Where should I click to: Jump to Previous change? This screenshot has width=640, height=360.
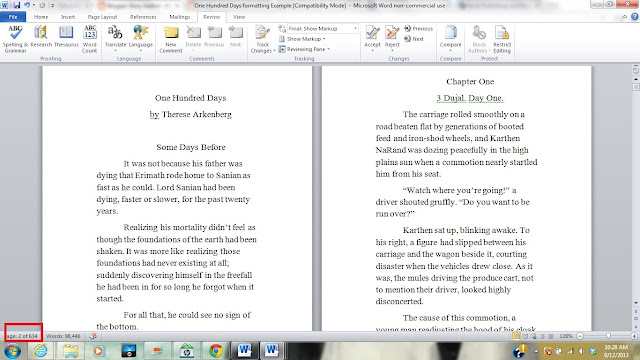418,29
